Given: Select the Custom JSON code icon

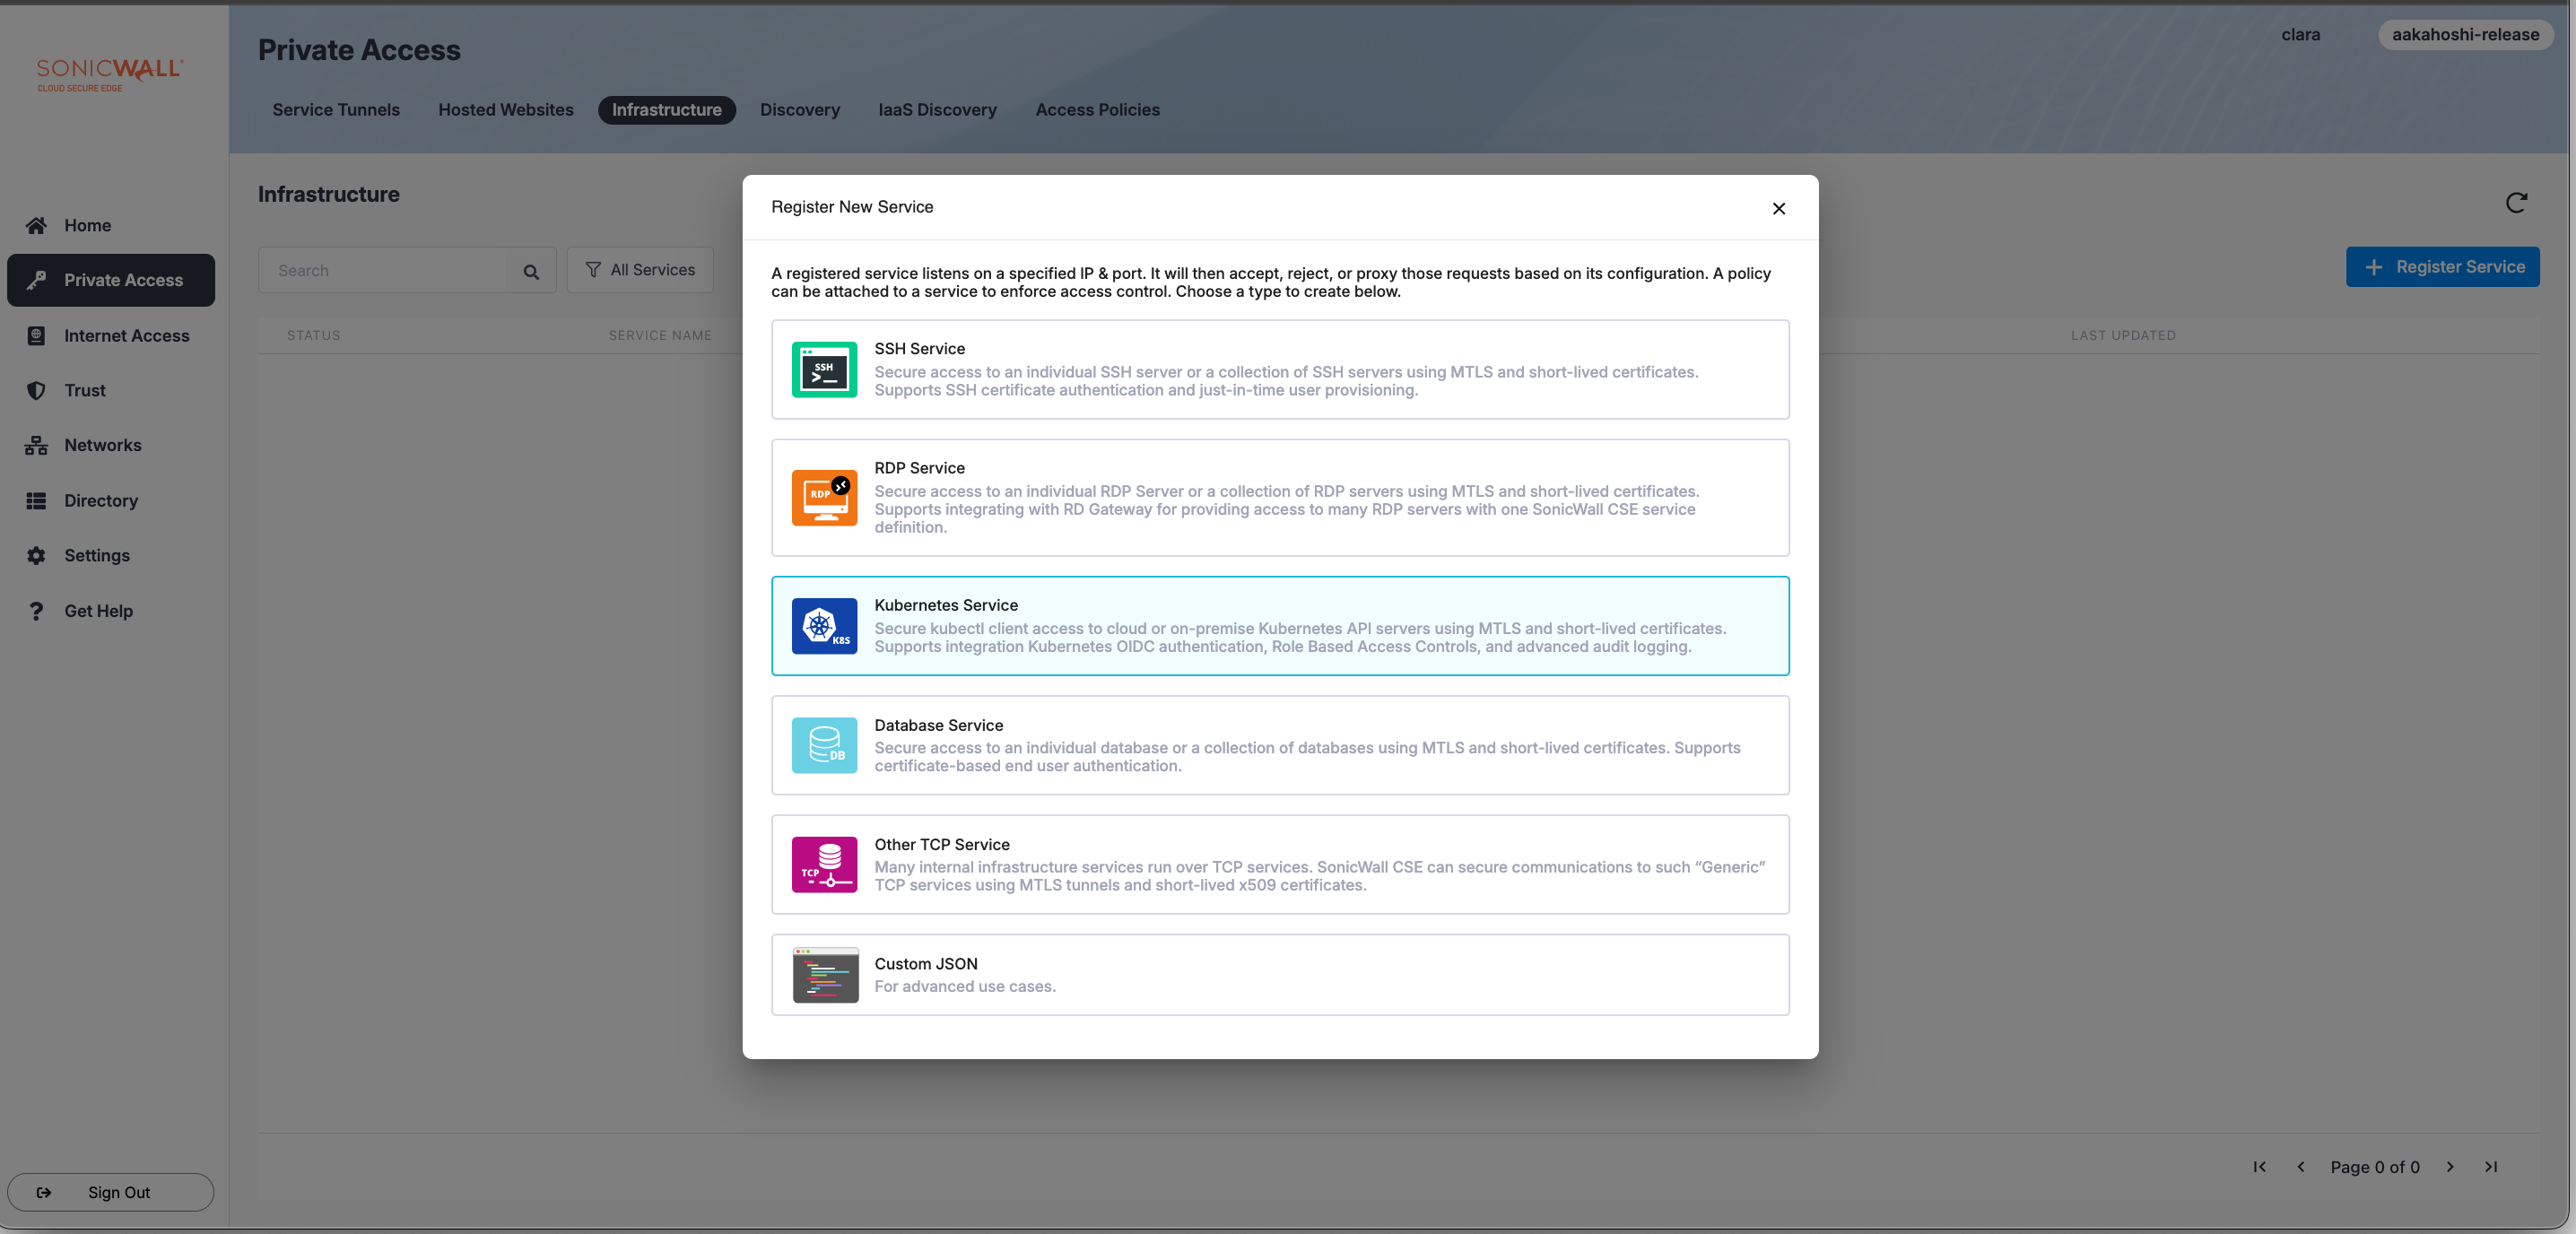Looking at the screenshot, I should tap(825, 975).
